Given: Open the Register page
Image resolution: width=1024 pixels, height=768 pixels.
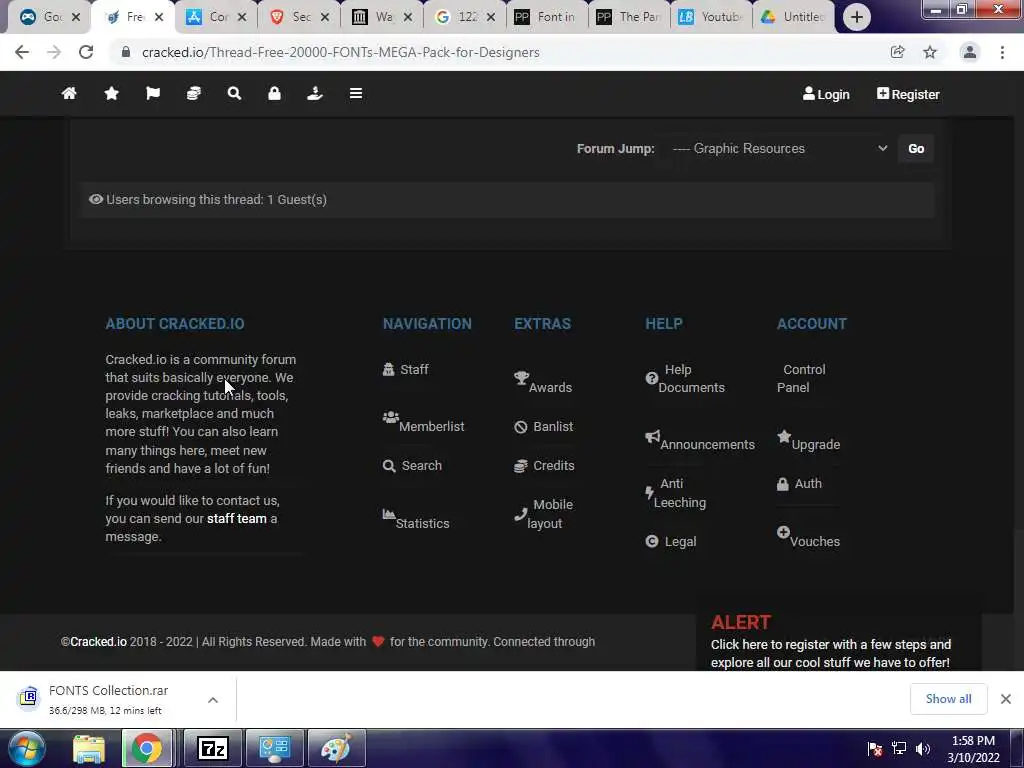Looking at the screenshot, I should click(908, 94).
